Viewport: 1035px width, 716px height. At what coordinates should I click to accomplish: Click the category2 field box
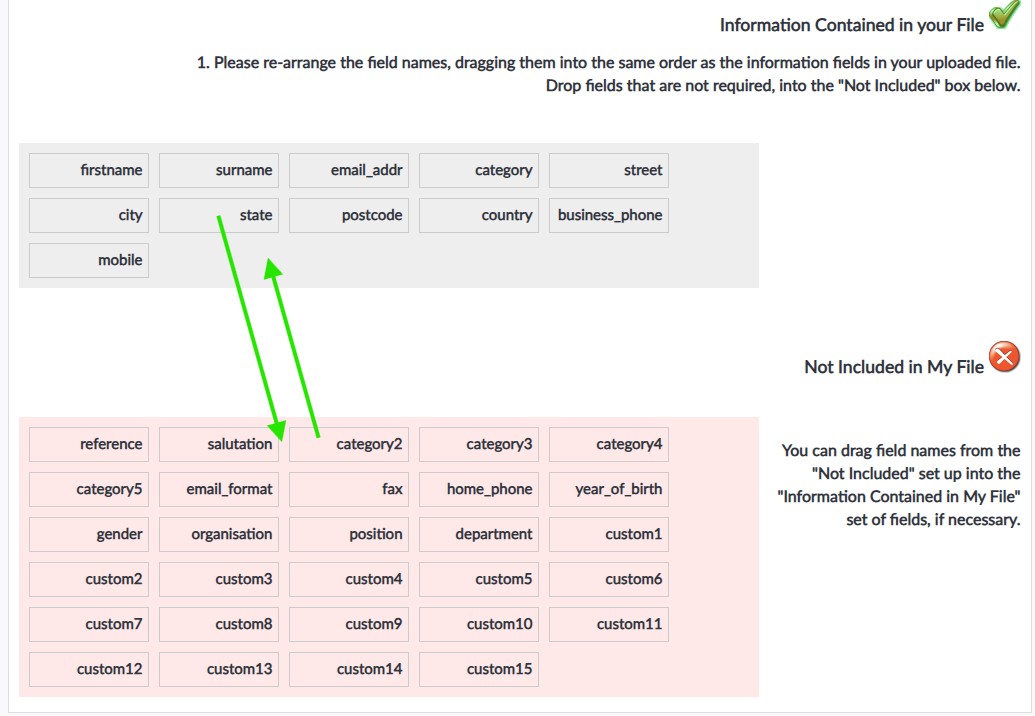(349, 444)
